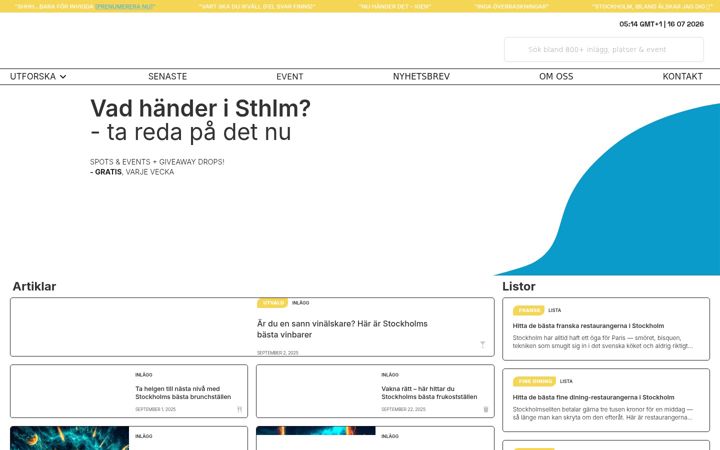Screen dimensions: 720x450
Task: Click the fork-and-knife icon on brunchställen card
Action: pyautogui.click(x=239, y=409)
